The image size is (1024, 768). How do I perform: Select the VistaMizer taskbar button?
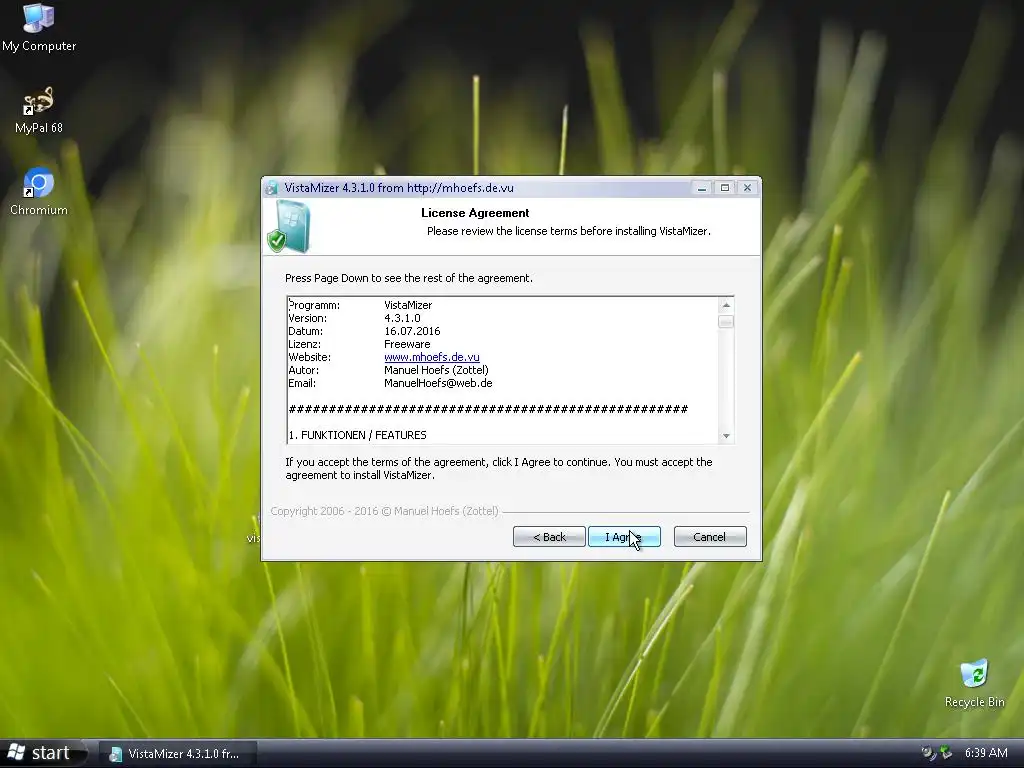coord(178,754)
